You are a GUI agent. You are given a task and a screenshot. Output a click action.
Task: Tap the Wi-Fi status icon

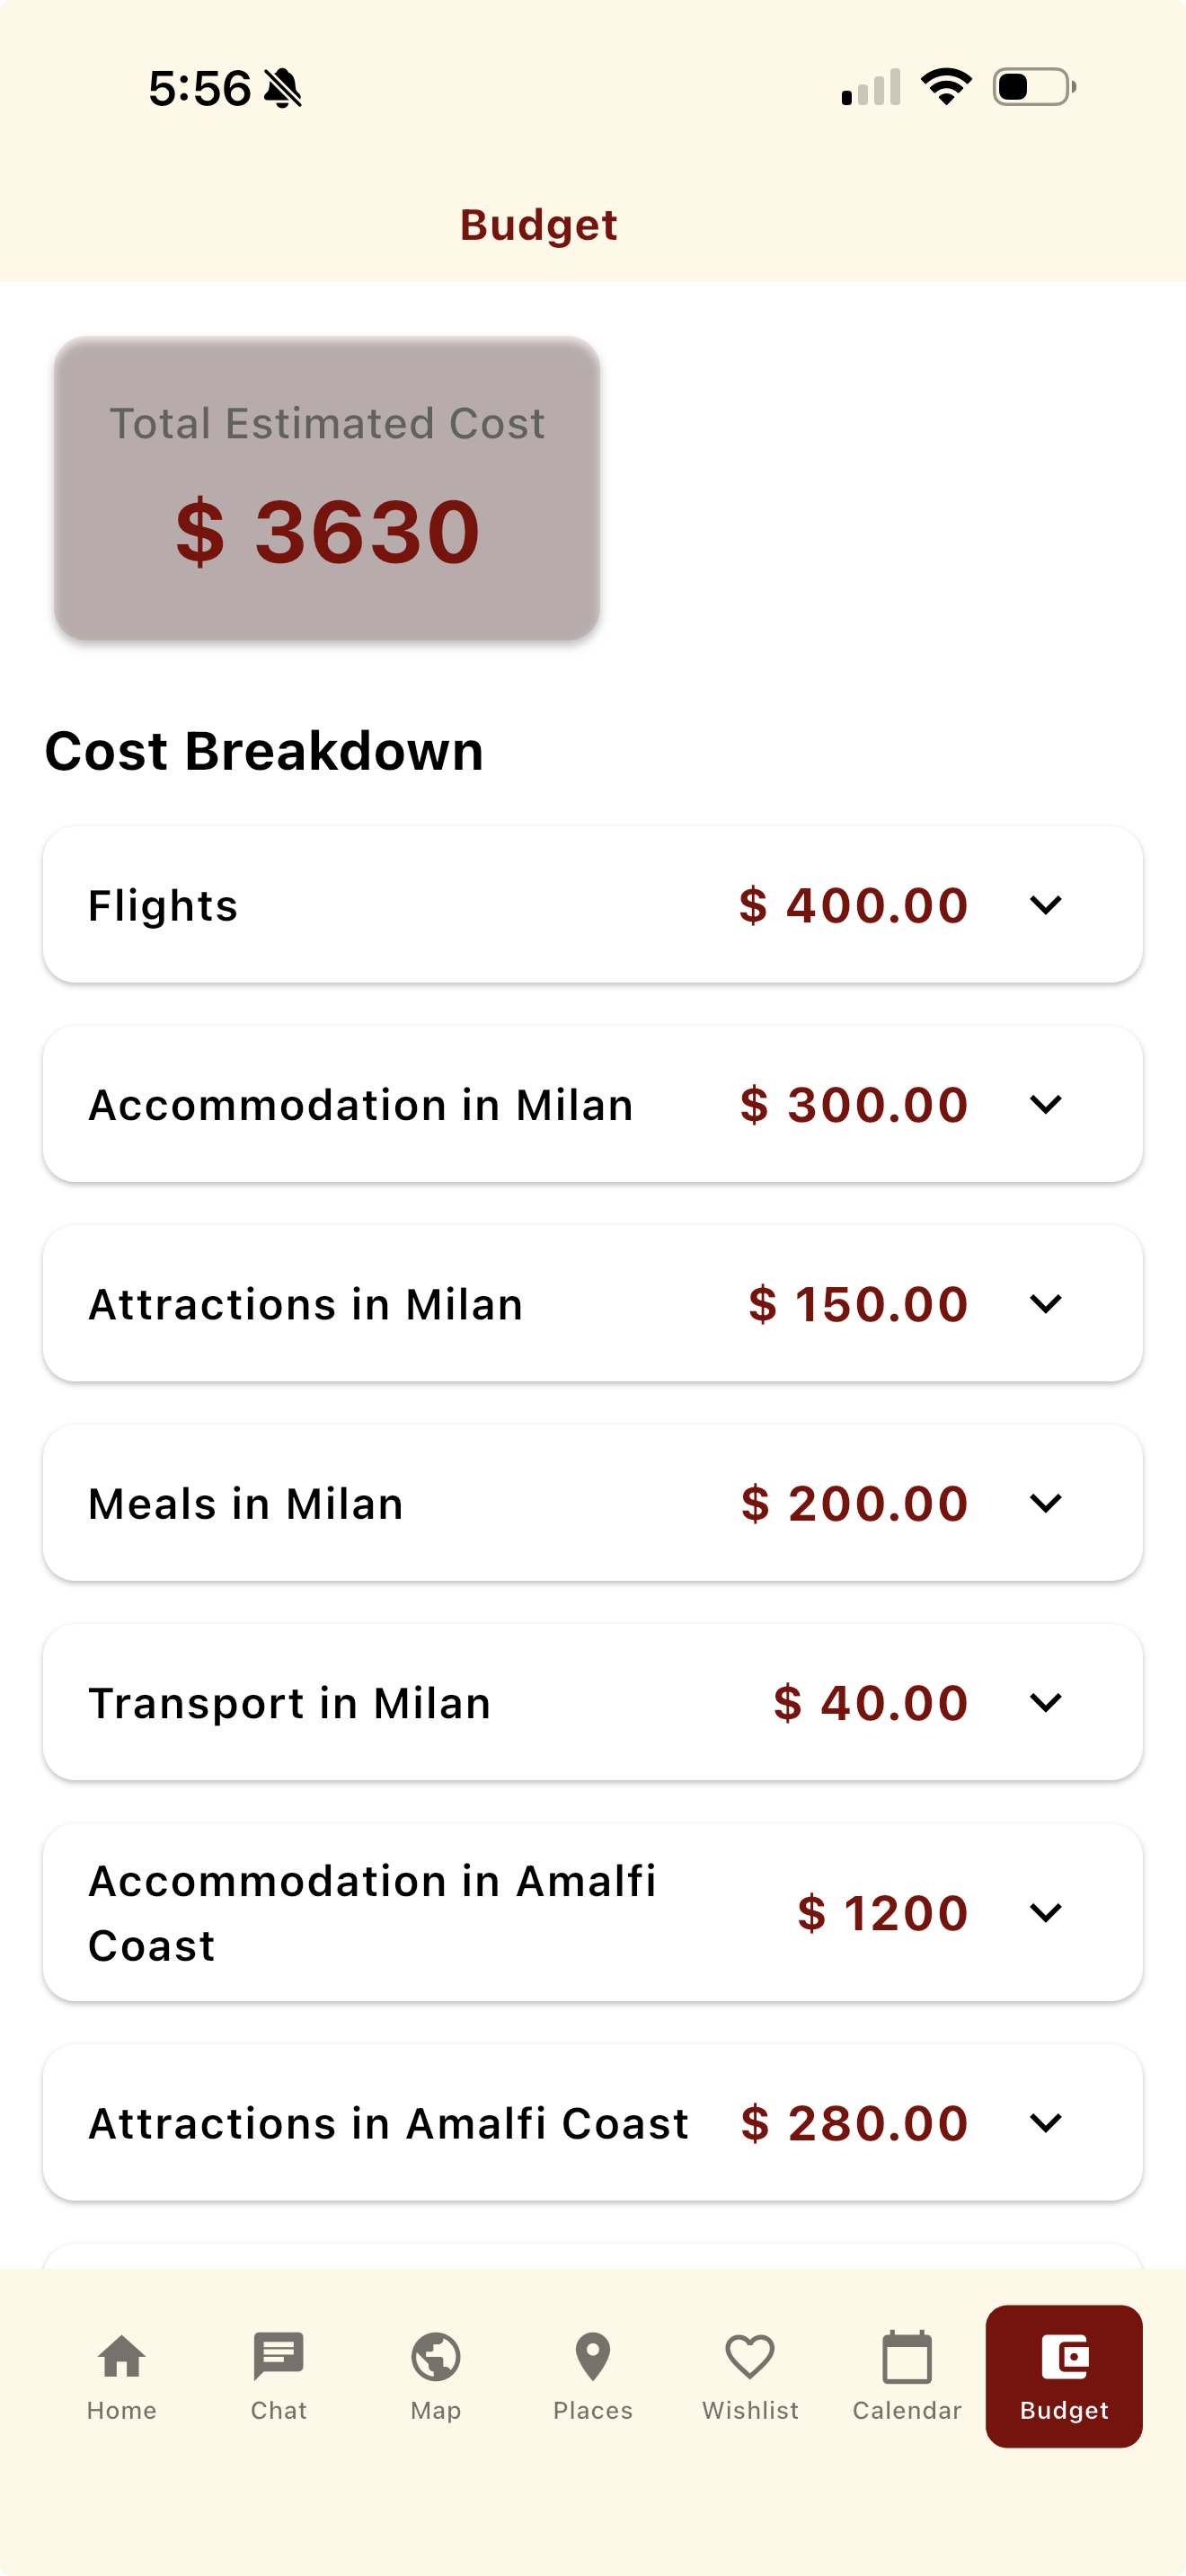pos(945,86)
